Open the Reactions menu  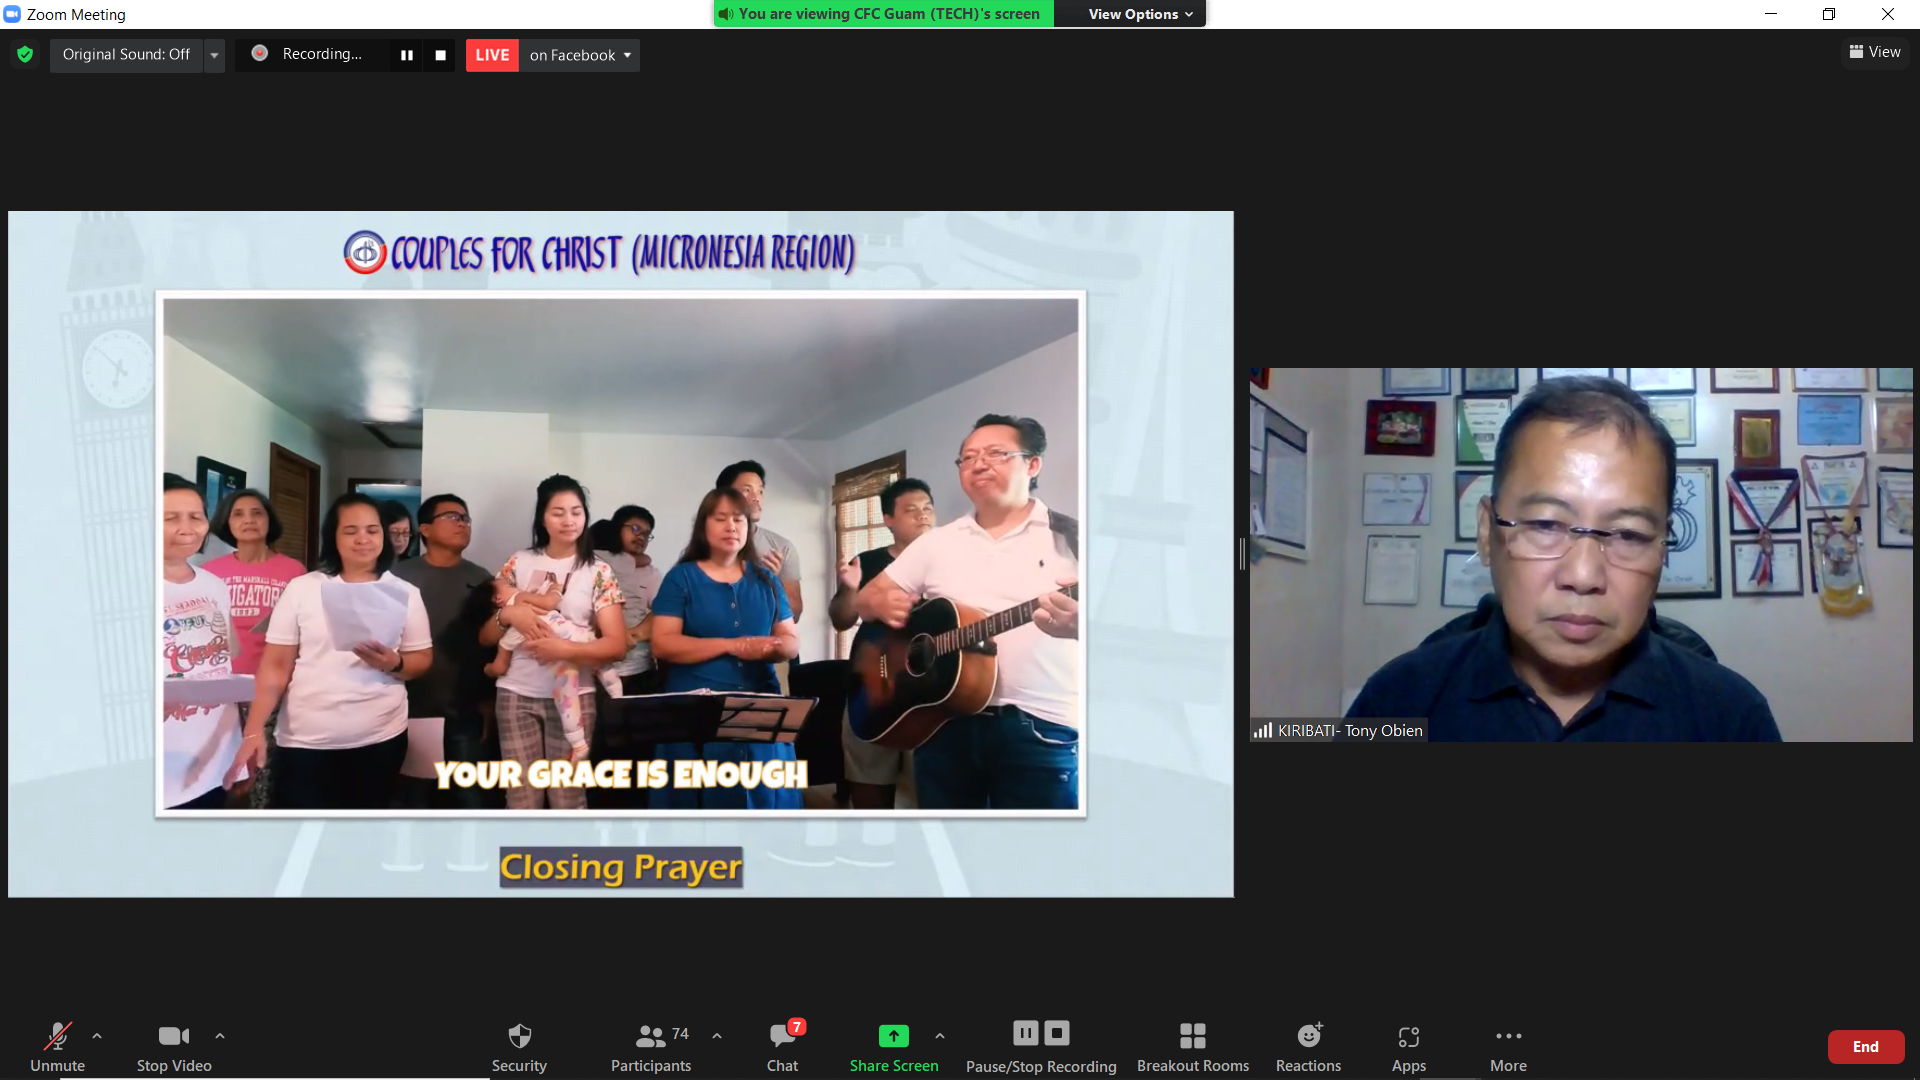tap(1309, 1046)
